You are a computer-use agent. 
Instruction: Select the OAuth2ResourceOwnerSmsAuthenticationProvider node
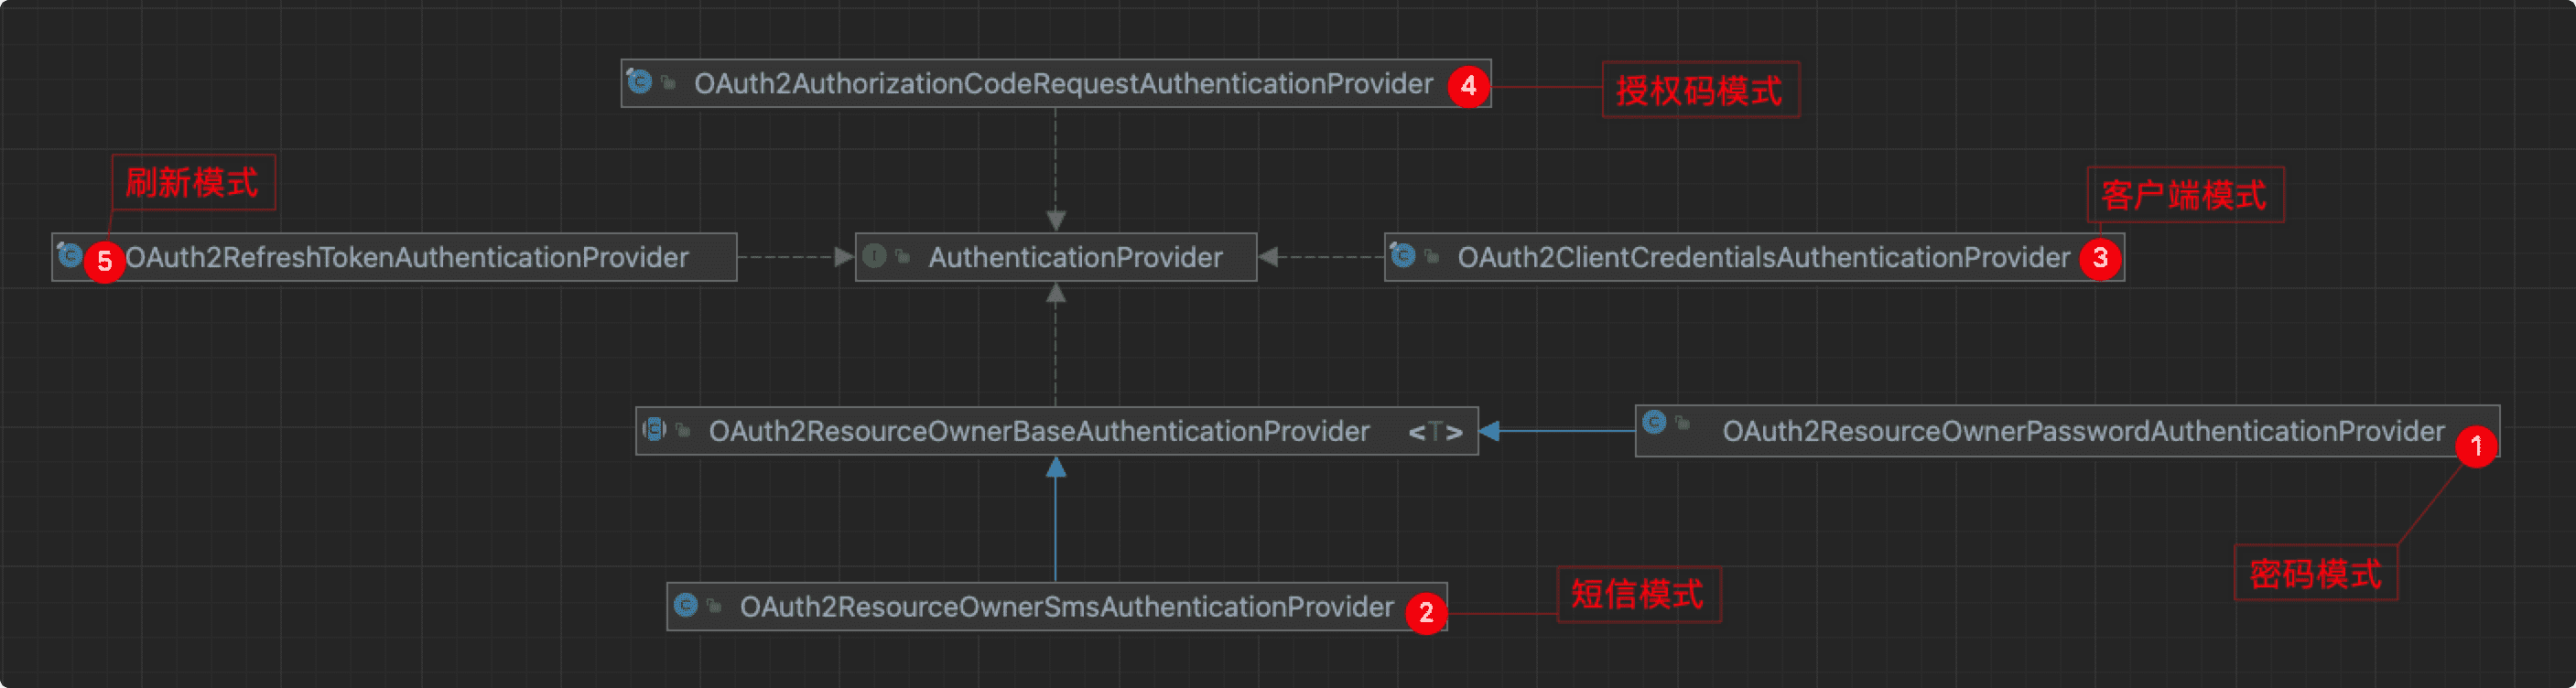(x=1057, y=606)
